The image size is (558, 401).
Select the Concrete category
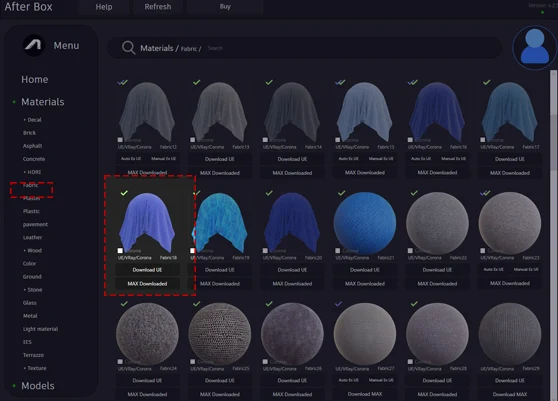pyautogui.click(x=34, y=159)
